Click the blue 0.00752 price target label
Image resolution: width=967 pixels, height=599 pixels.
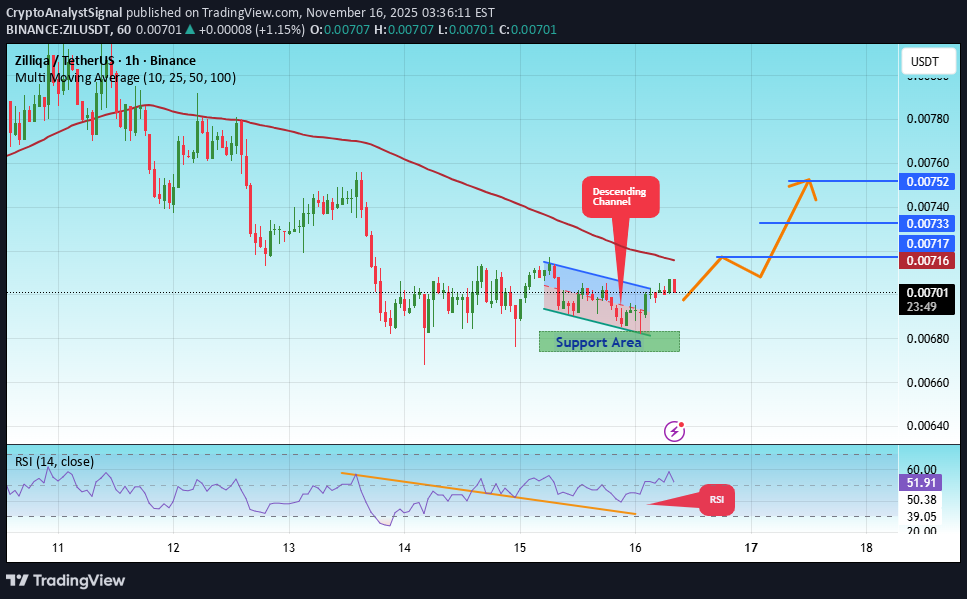925,181
